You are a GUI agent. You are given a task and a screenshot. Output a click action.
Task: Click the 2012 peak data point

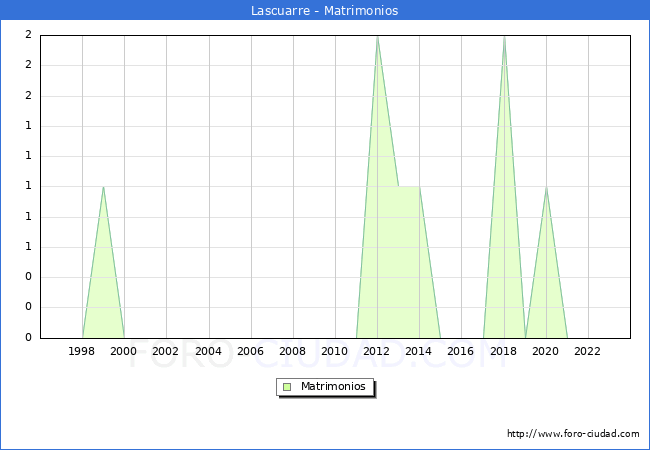pos(377,36)
